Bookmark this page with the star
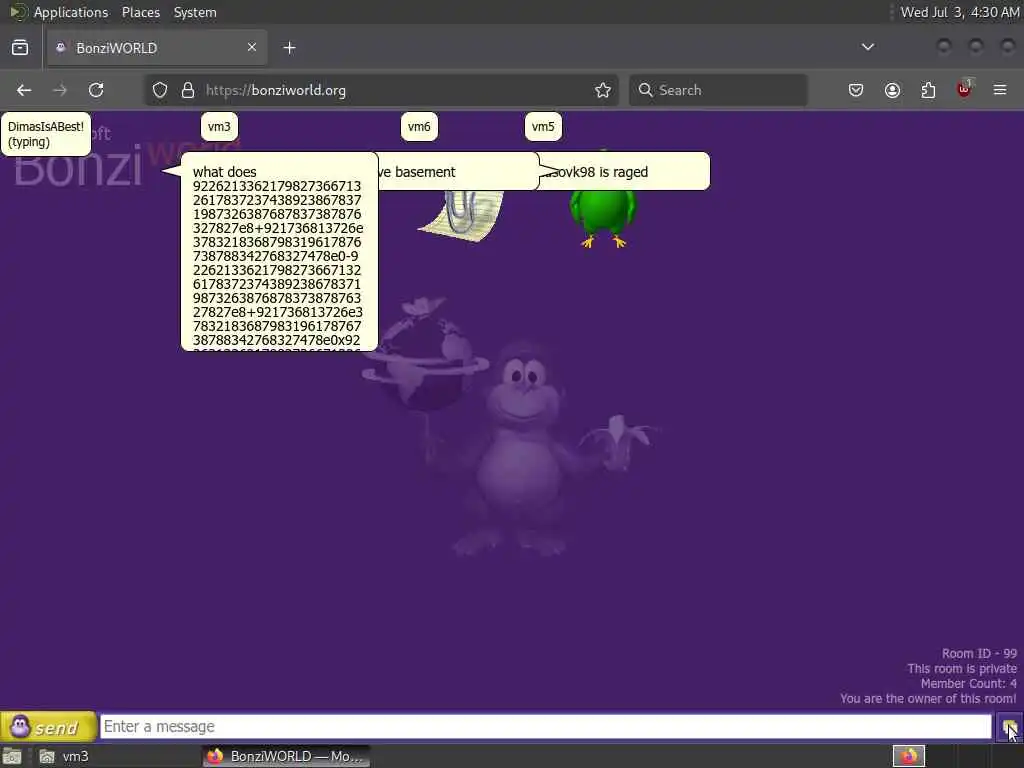The image size is (1024, 768). tap(603, 90)
